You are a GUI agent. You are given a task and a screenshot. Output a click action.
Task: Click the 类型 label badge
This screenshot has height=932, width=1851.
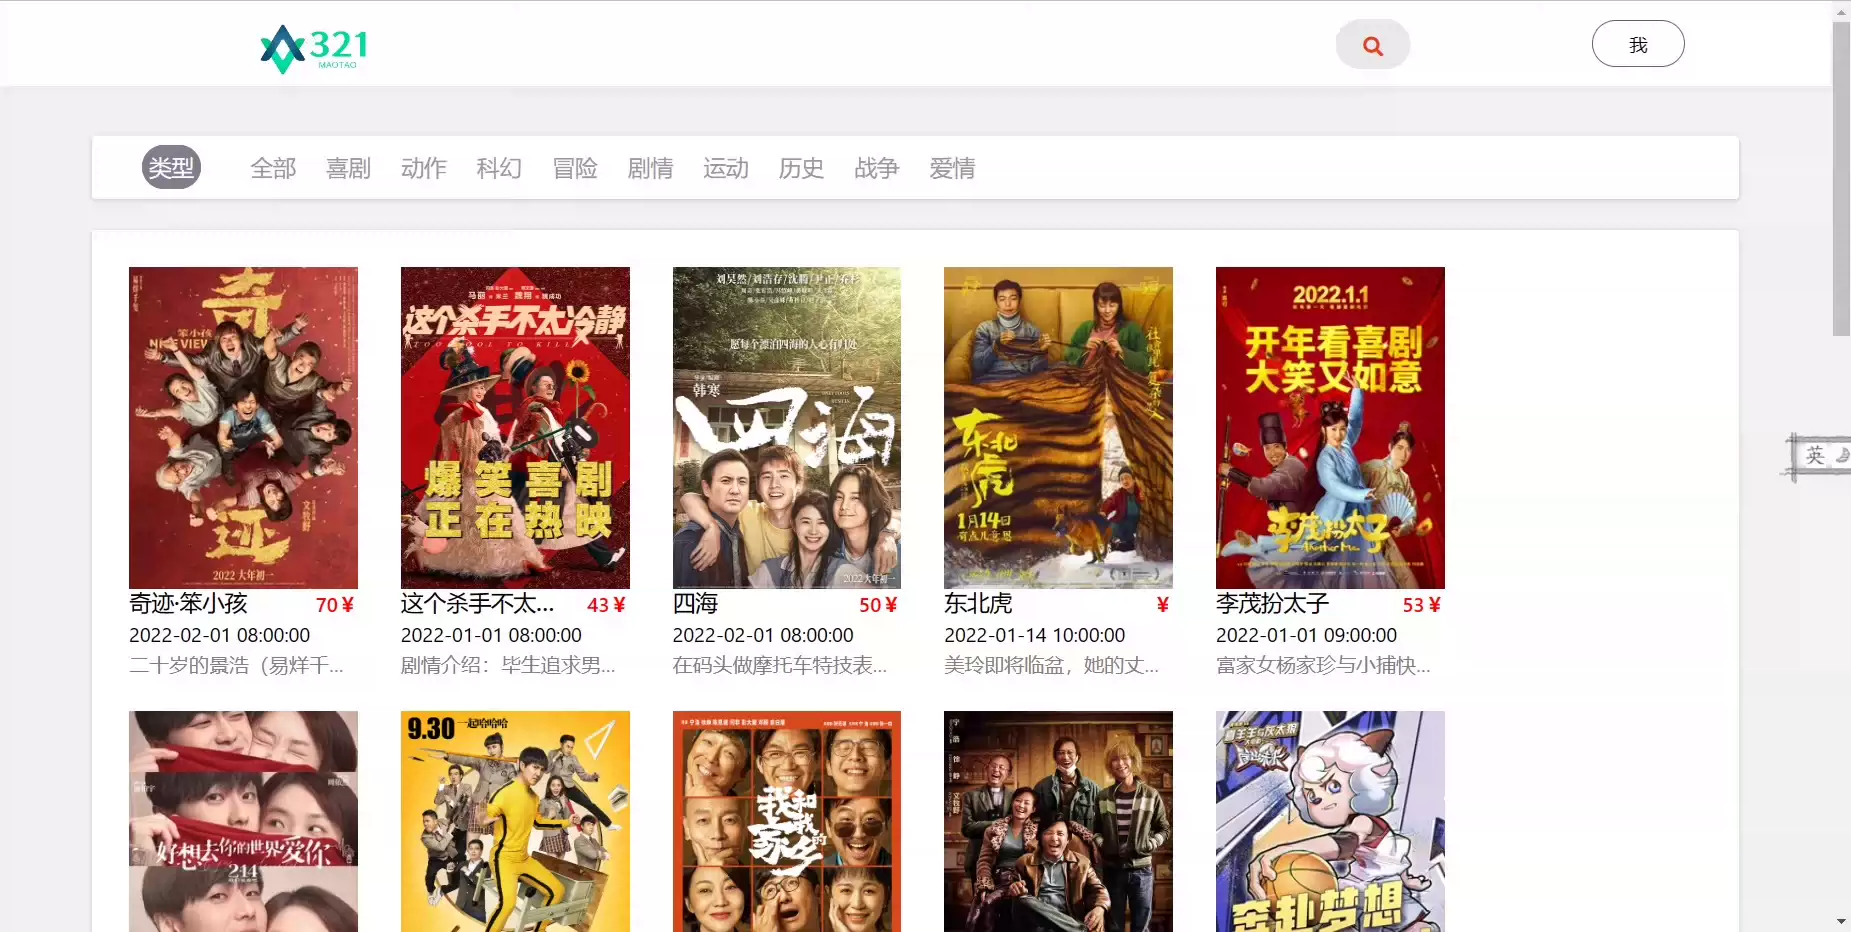171,168
